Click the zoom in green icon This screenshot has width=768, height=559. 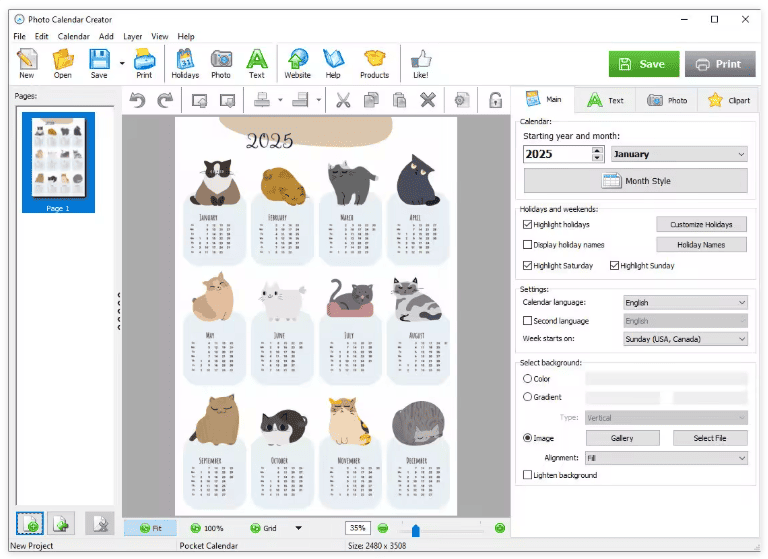click(500, 528)
